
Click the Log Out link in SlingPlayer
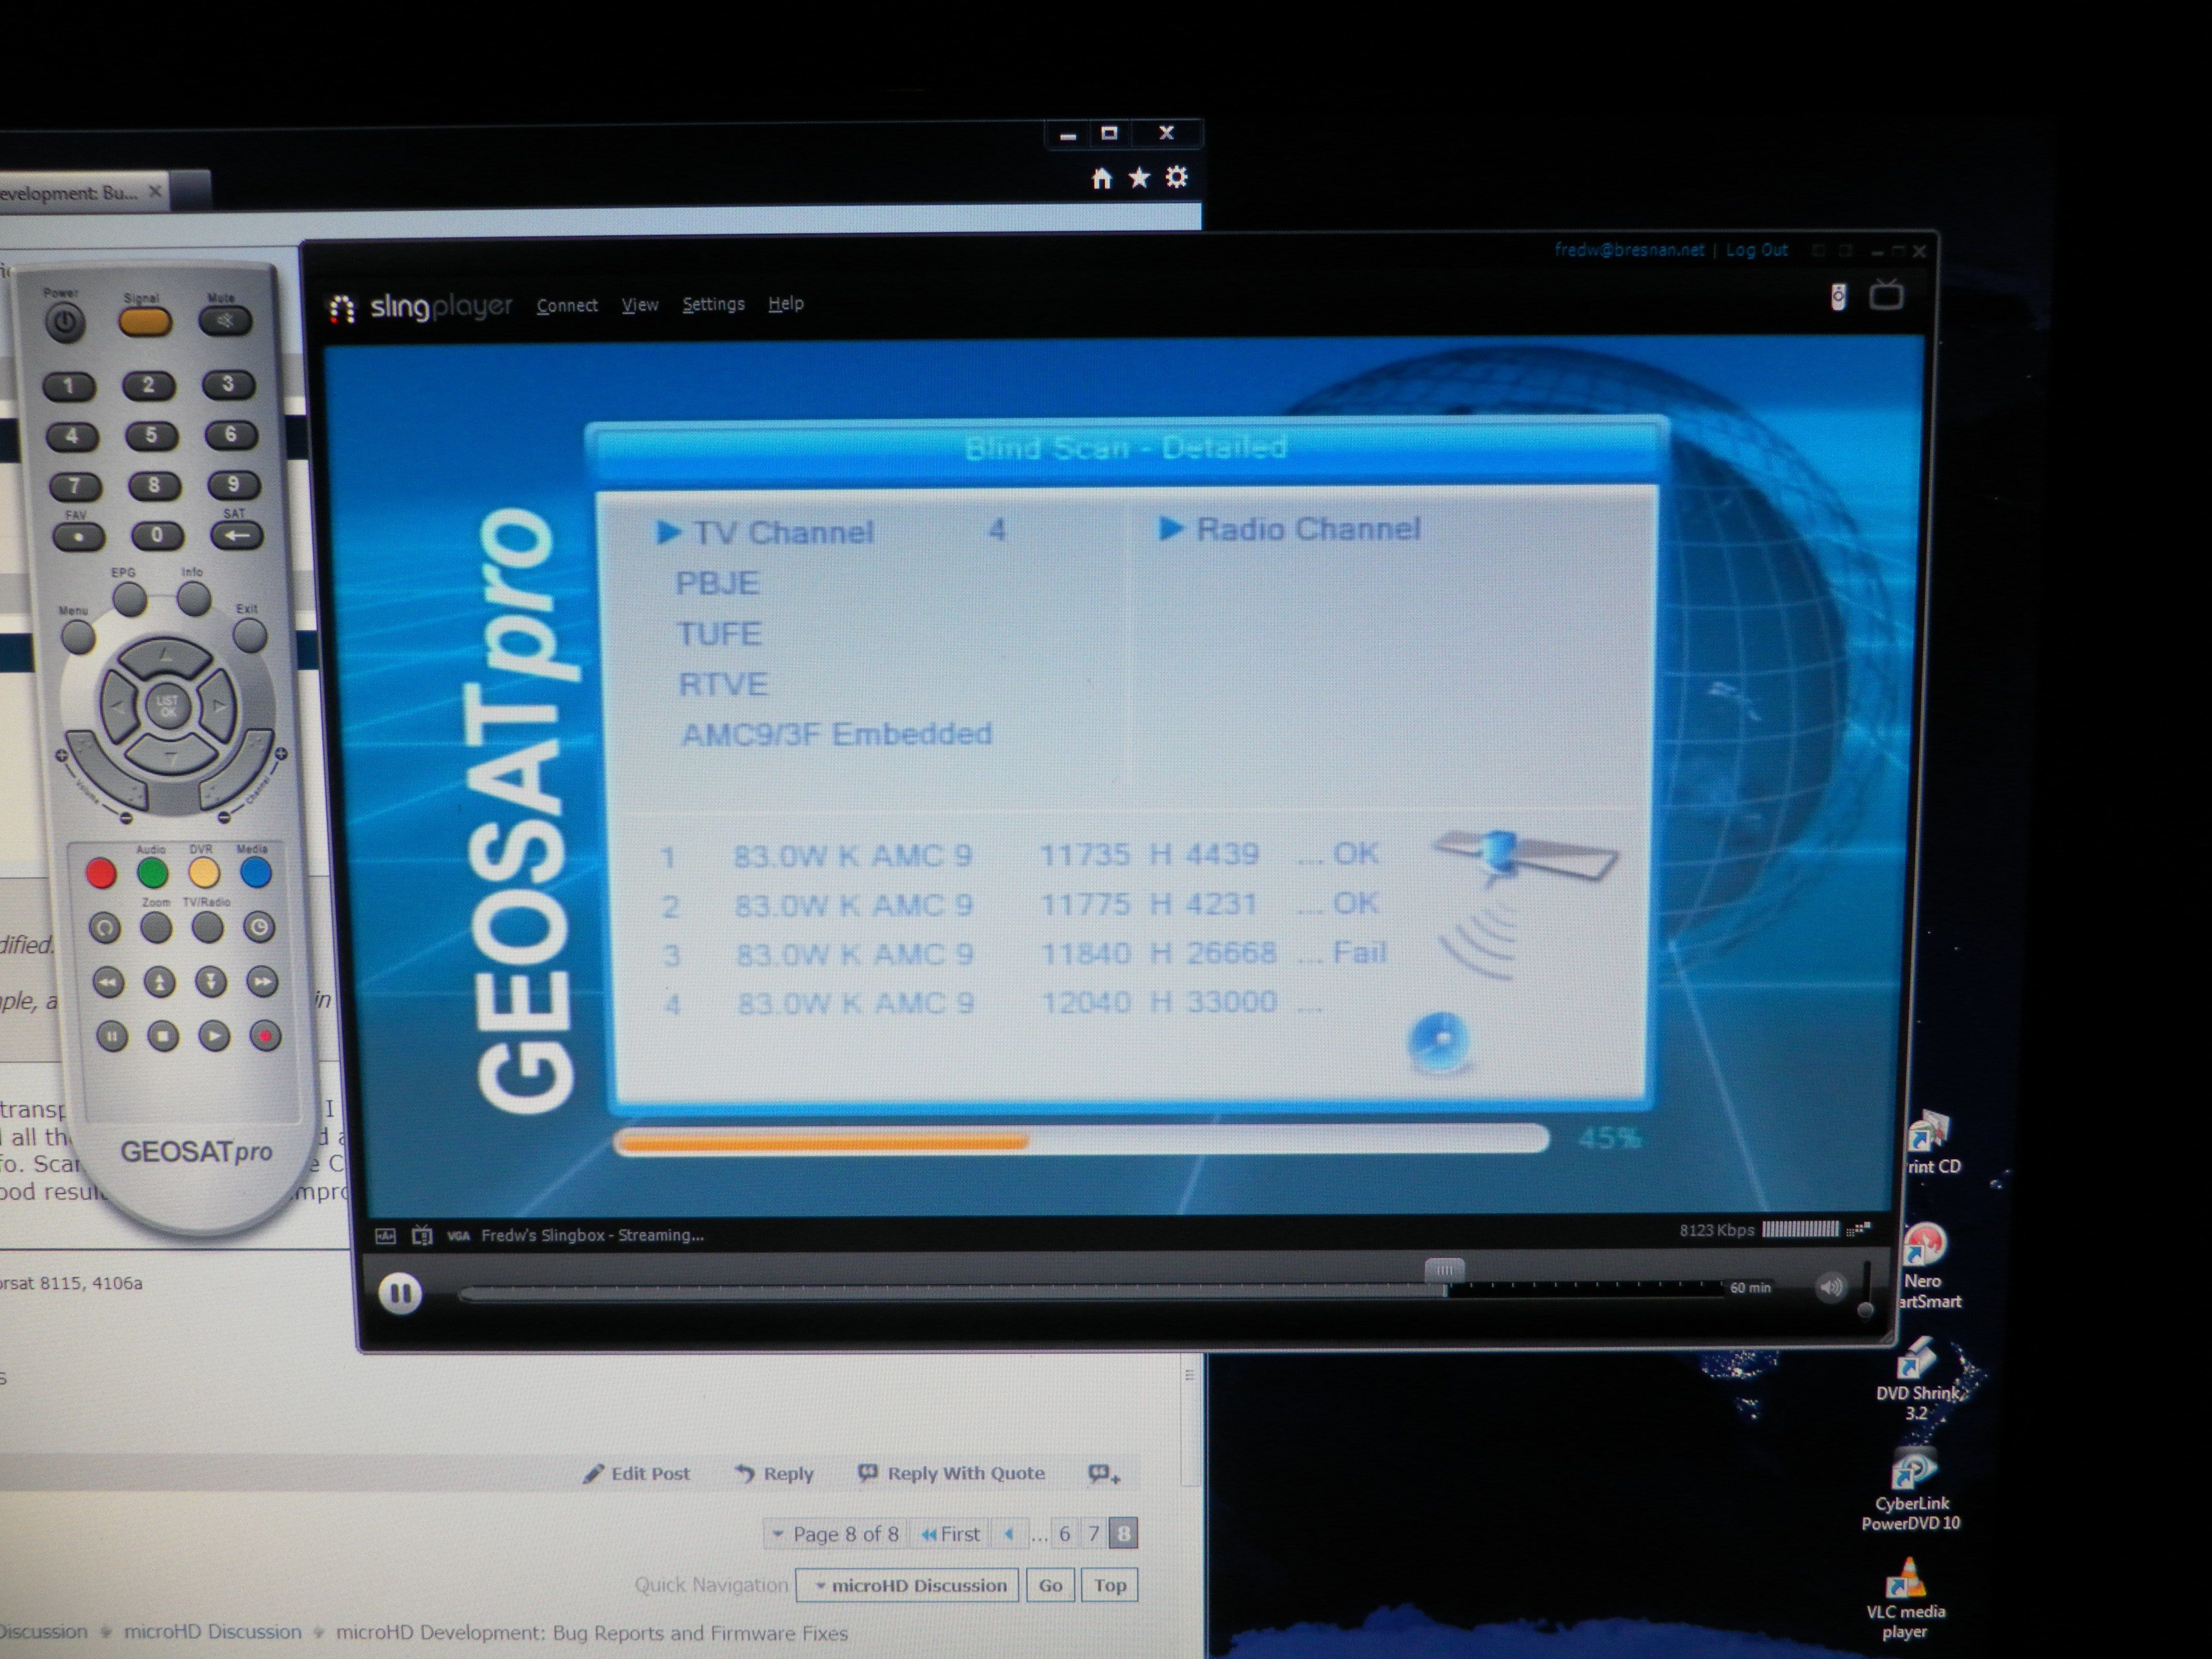point(1757,250)
